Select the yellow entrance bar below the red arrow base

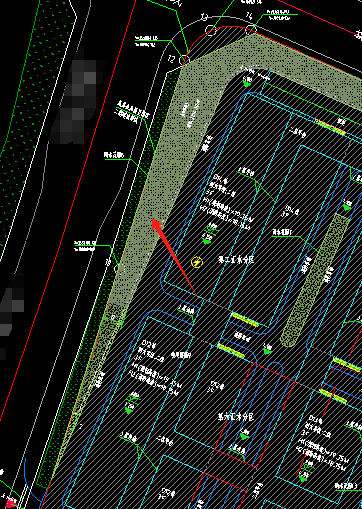tap(244, 320)
